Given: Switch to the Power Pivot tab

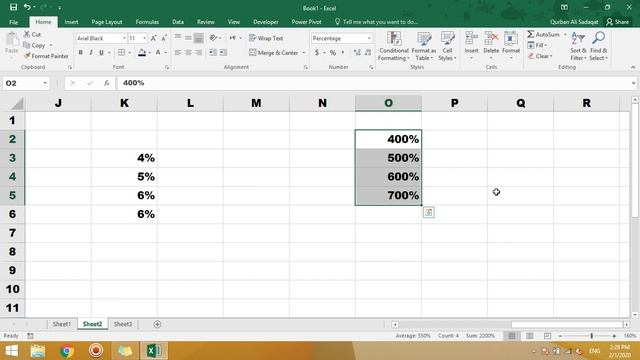Looking at the screenshot, I should click(x=306, y=22).
